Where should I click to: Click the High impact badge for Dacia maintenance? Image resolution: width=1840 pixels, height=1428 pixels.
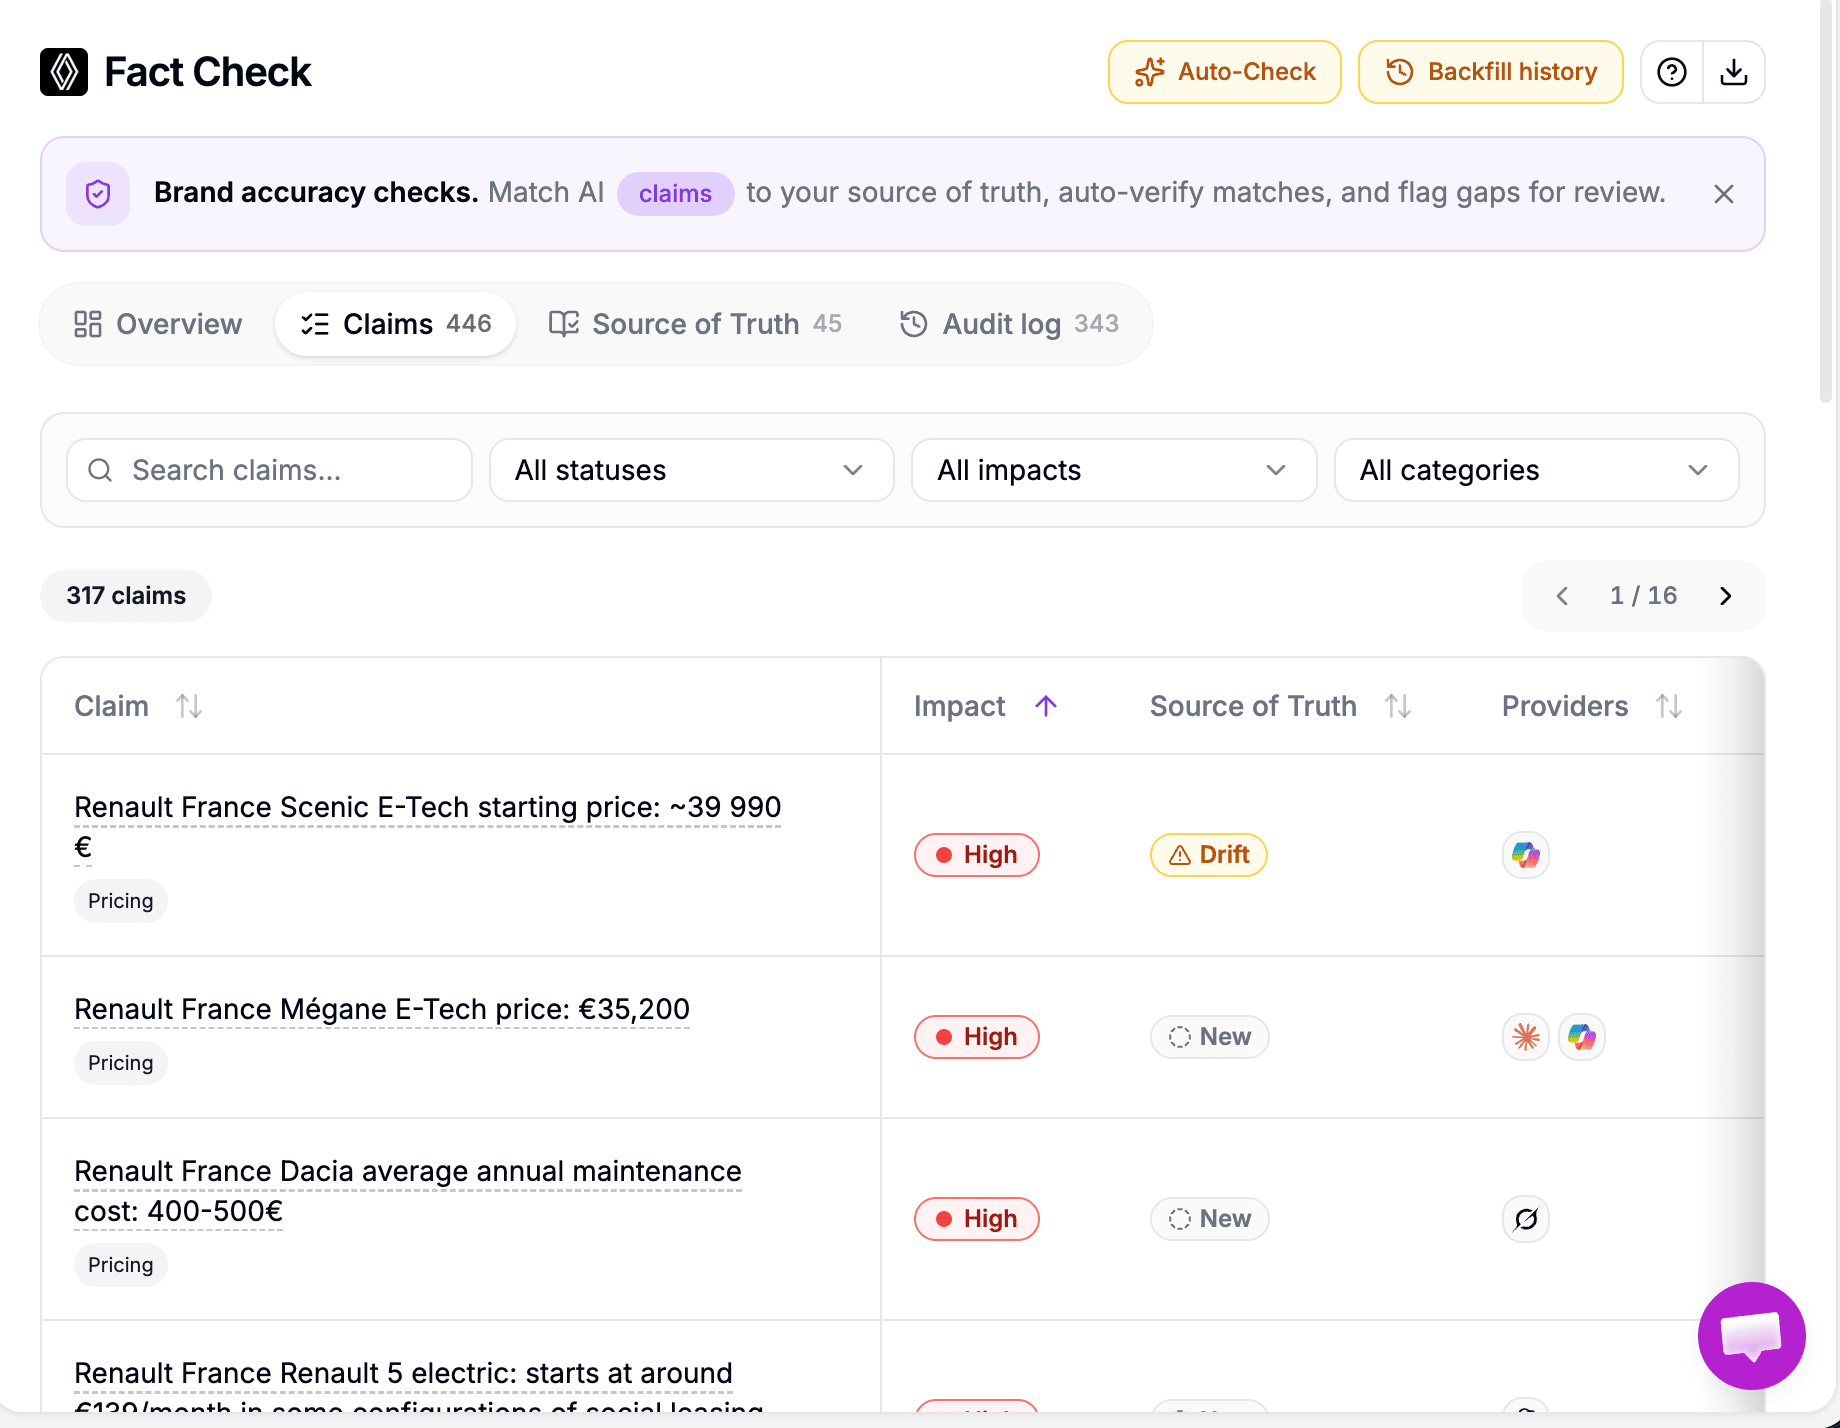click(x=977, y=1219)
